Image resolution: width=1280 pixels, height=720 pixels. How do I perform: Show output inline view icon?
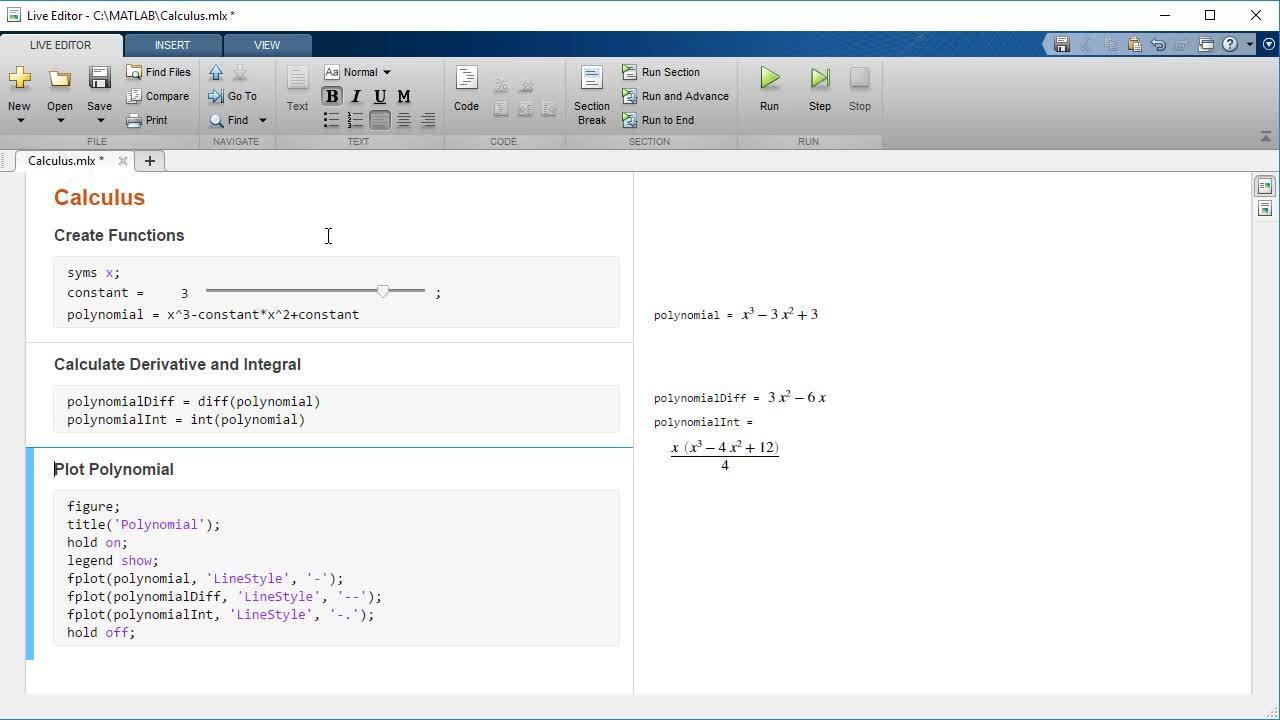click(1264, 209)
